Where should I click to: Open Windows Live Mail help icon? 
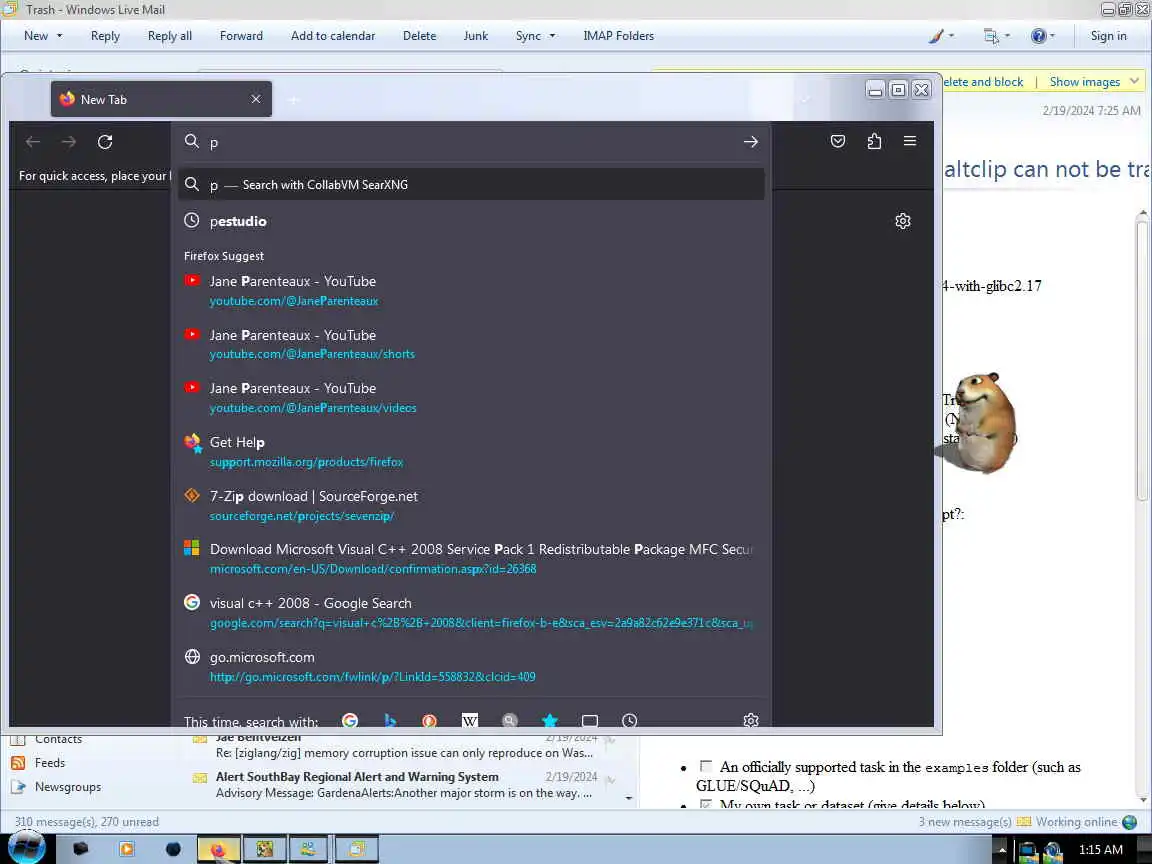point(1038,36)
